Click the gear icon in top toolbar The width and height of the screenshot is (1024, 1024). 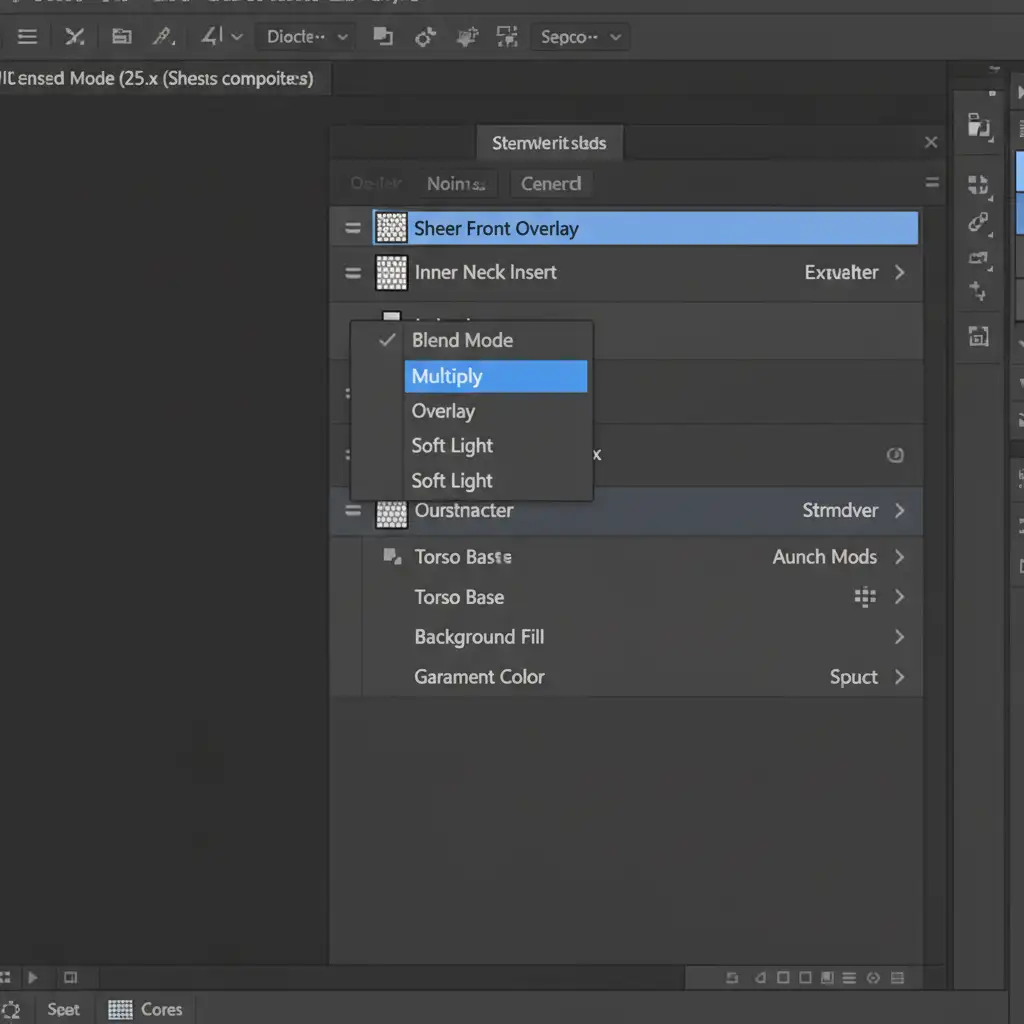[x=425, y=37]
